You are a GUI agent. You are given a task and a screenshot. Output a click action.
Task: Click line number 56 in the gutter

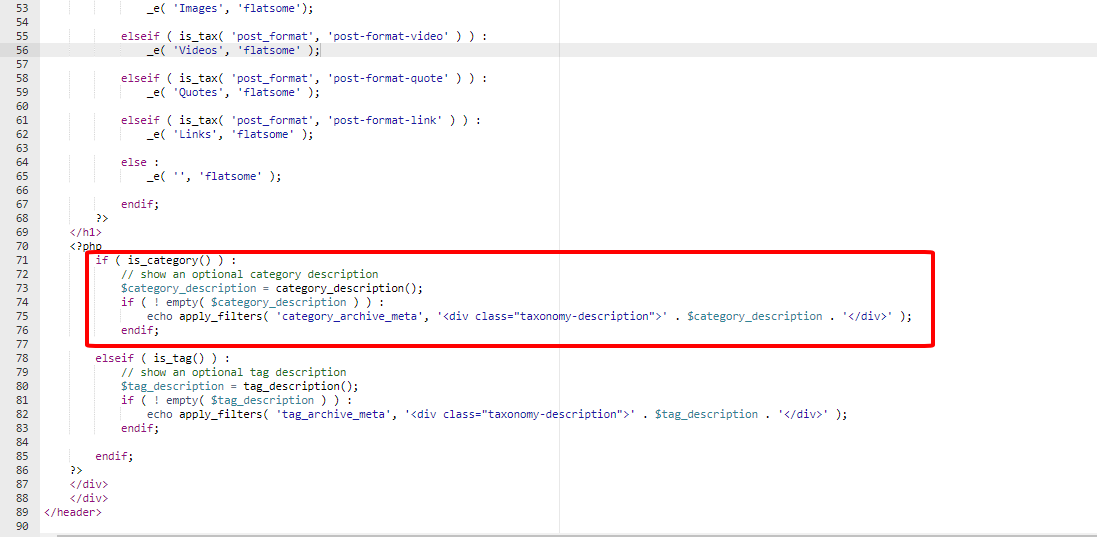[x=21, y=50]
